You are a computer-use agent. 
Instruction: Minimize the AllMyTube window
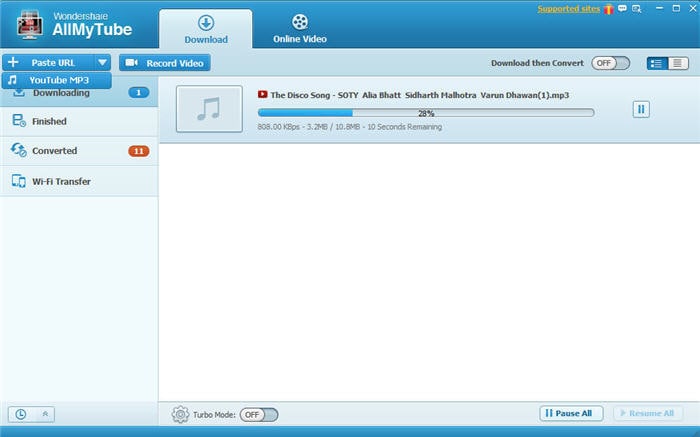coord(659,8)
